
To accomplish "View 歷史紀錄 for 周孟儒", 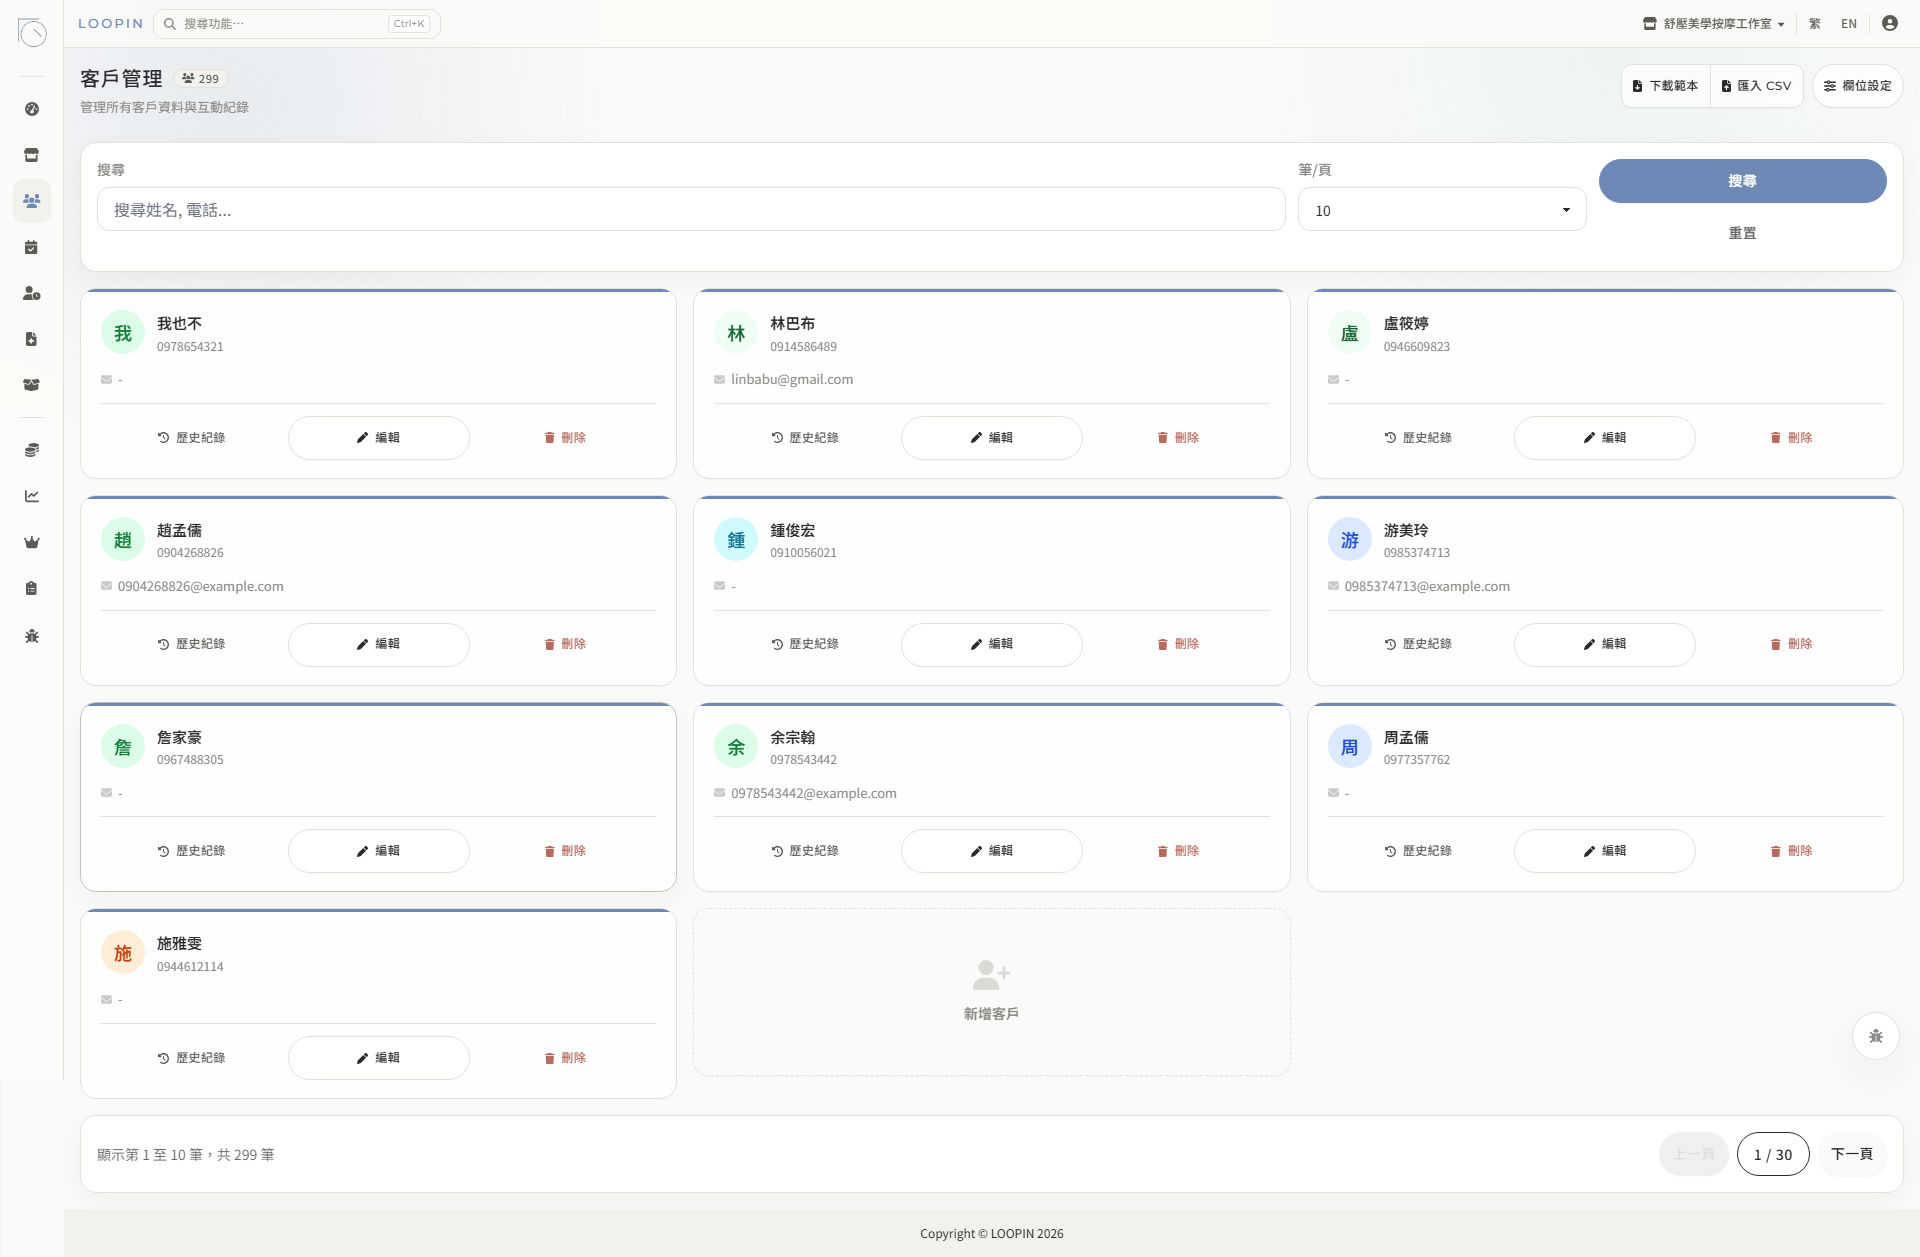I will [1418, 851].
